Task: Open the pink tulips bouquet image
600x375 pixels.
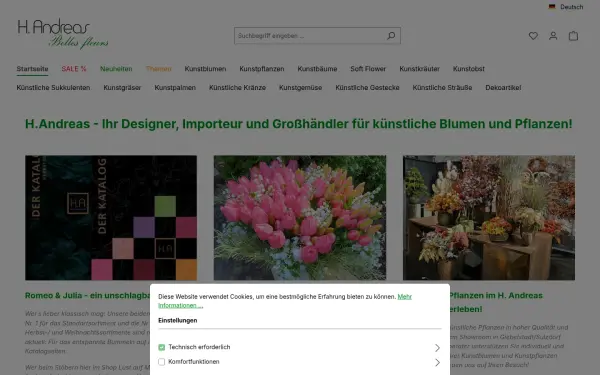Action: click(300, 218)
